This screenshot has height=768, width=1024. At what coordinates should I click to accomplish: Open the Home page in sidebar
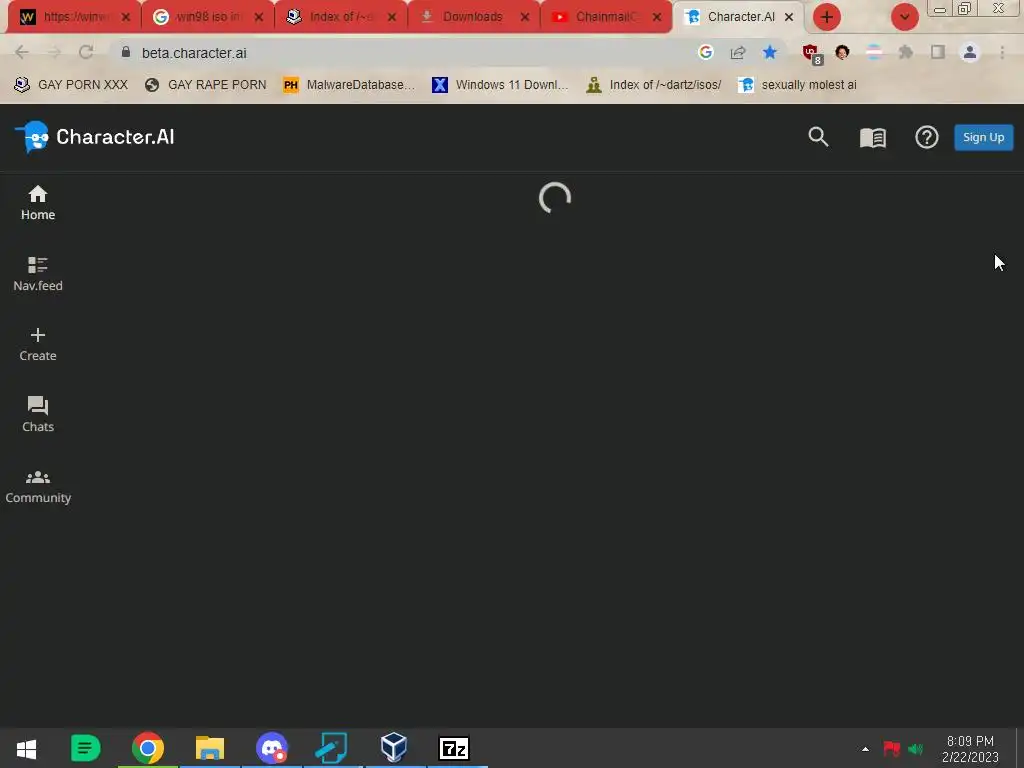click(x=38, y=203)
